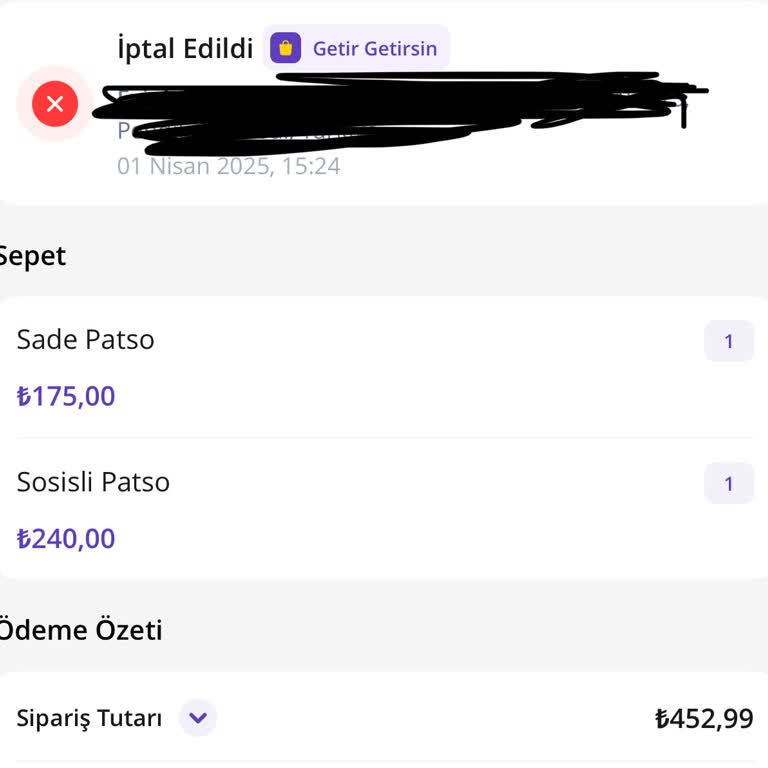Tap the lira symbol before 452,99
The image size is (768, 768).
pos(662,718)
